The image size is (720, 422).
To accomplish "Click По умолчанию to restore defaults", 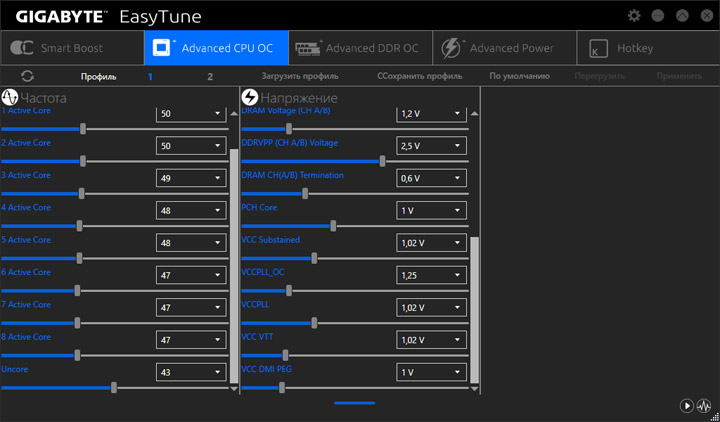I will [520, 76].
